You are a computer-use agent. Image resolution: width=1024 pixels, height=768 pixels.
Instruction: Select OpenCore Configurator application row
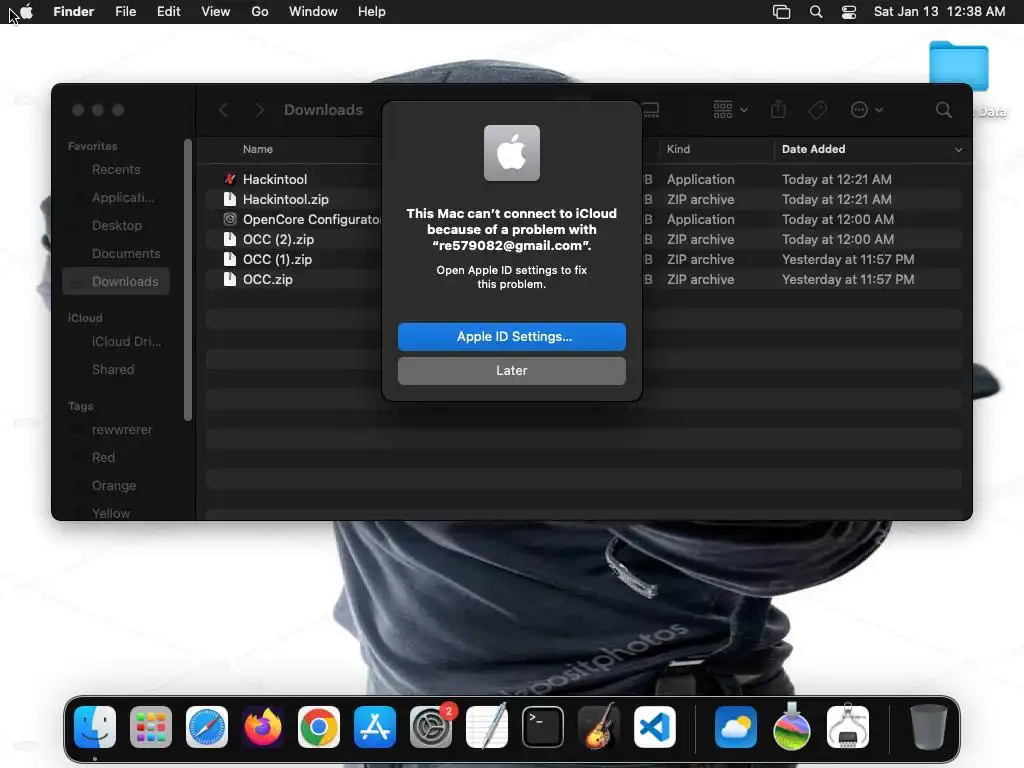pos(583,219)
